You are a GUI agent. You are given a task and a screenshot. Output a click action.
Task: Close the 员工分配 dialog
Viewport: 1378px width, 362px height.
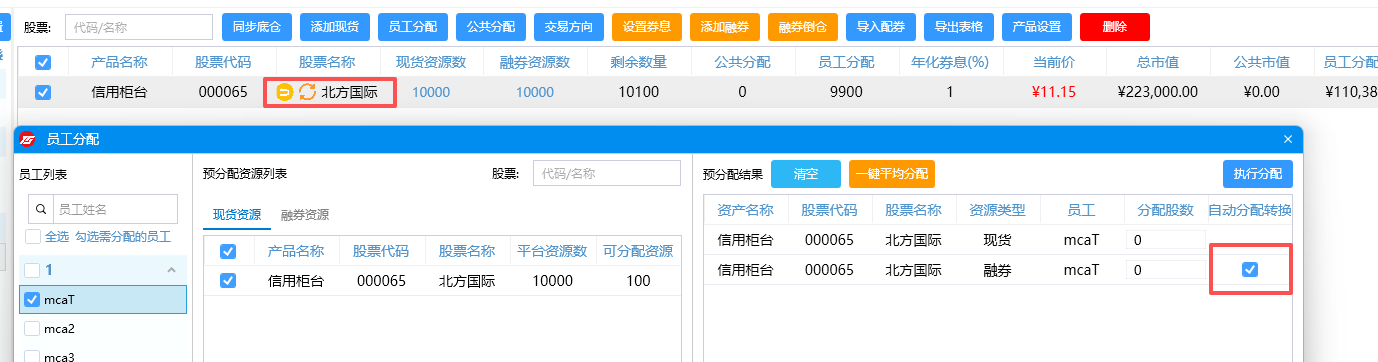click(1287, 139)
